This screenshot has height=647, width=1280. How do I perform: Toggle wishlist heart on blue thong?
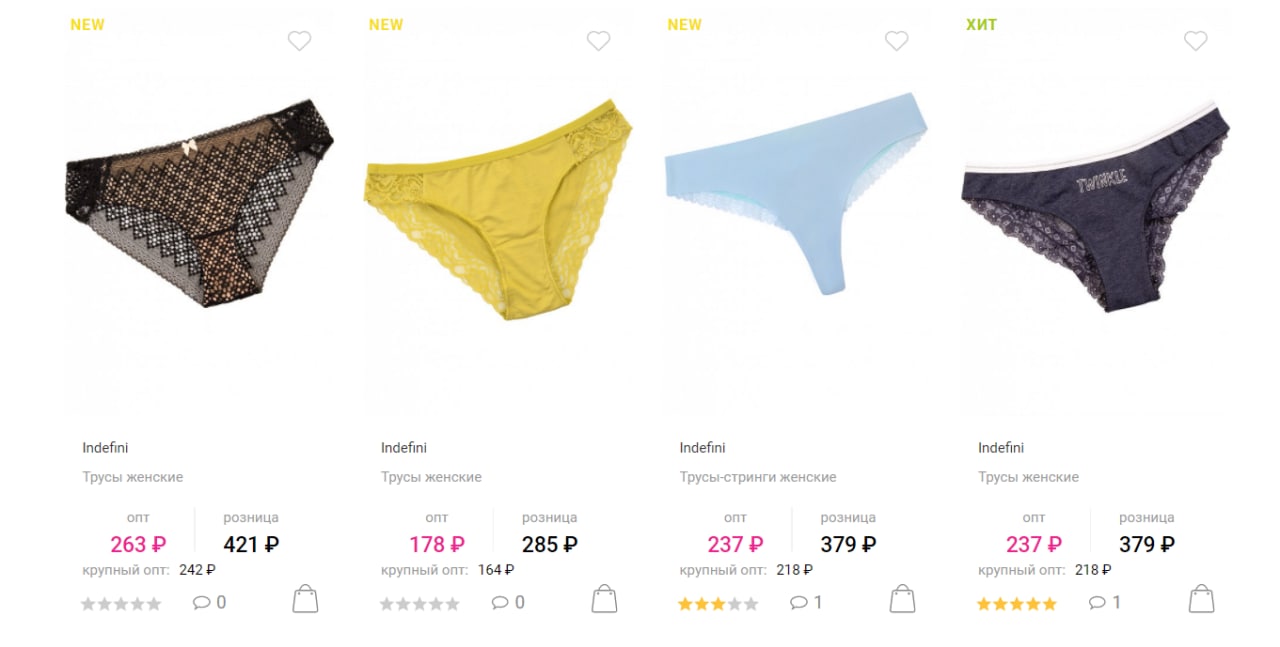[897, 41]
